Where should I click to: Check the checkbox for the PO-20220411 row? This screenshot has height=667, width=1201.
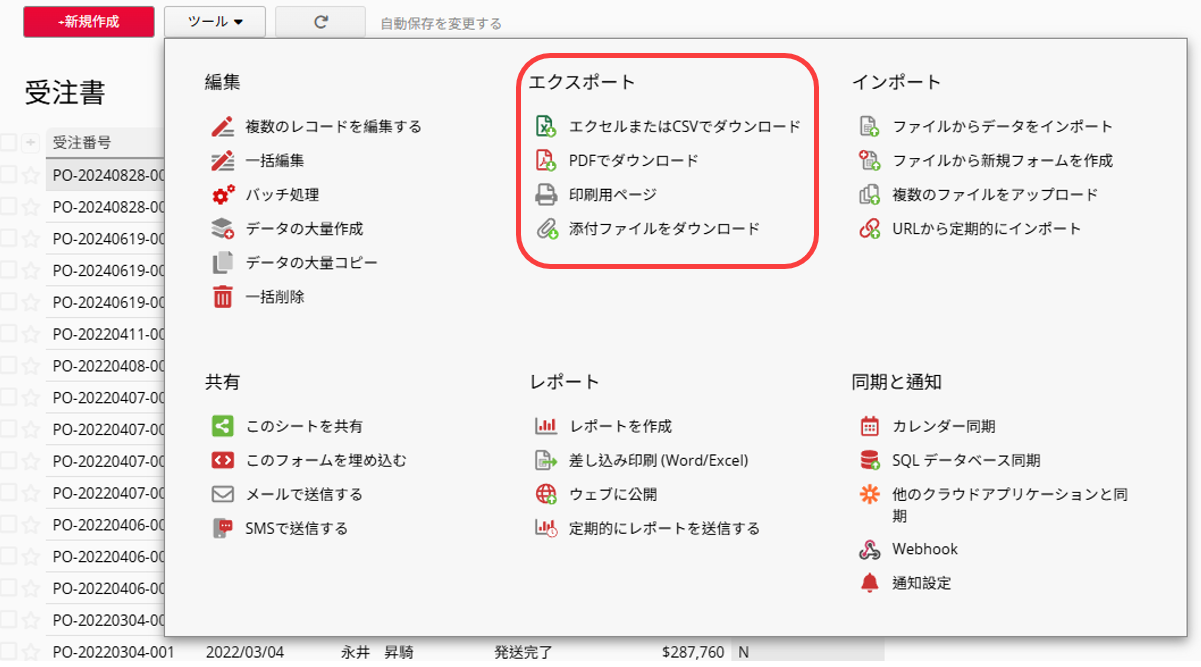pos(8,334)
